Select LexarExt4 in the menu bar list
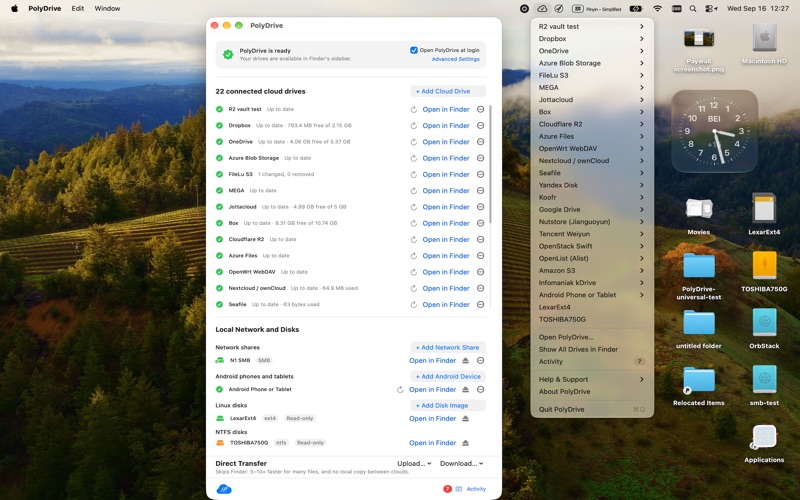The image size is (800, 500). coord(592,307)
